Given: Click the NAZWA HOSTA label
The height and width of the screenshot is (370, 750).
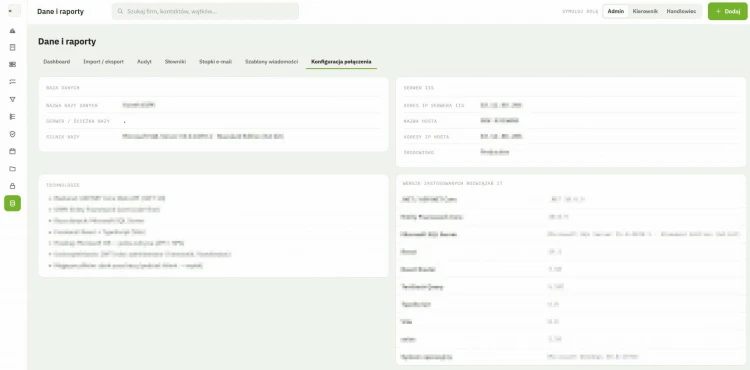Looking at the screenshot, I should point(420,121).
